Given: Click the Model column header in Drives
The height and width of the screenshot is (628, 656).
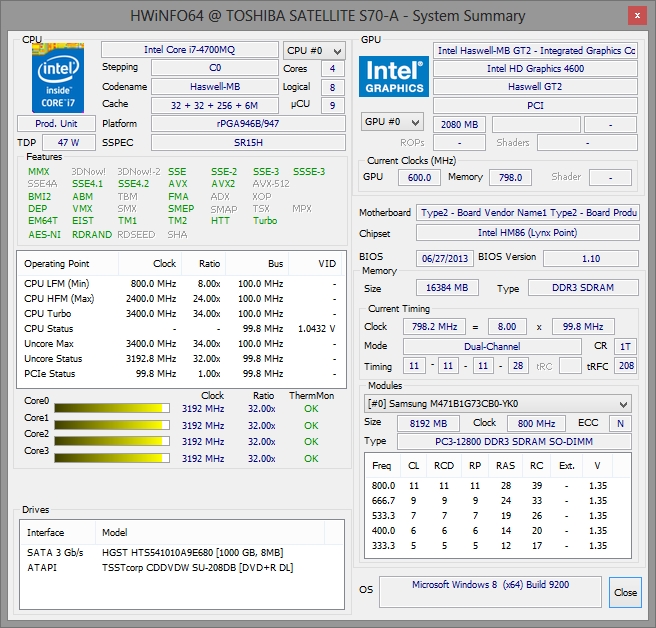Looking at the screenshot, I should tap(210, 533).
